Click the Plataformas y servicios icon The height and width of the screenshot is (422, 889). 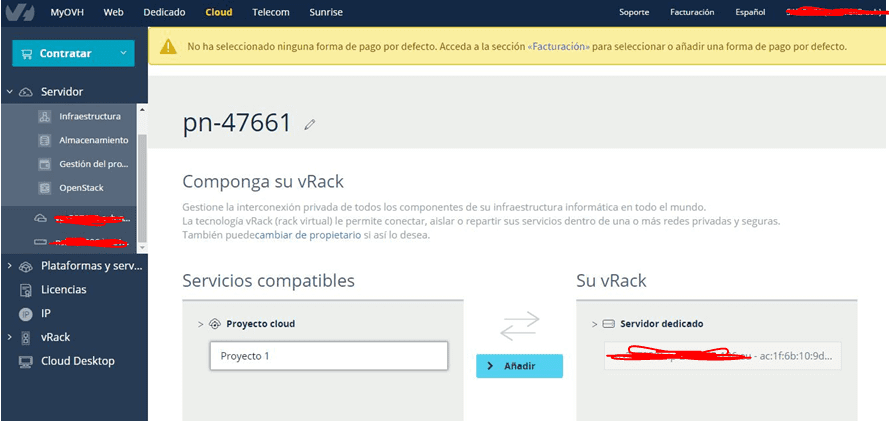[x=26, y=267]
